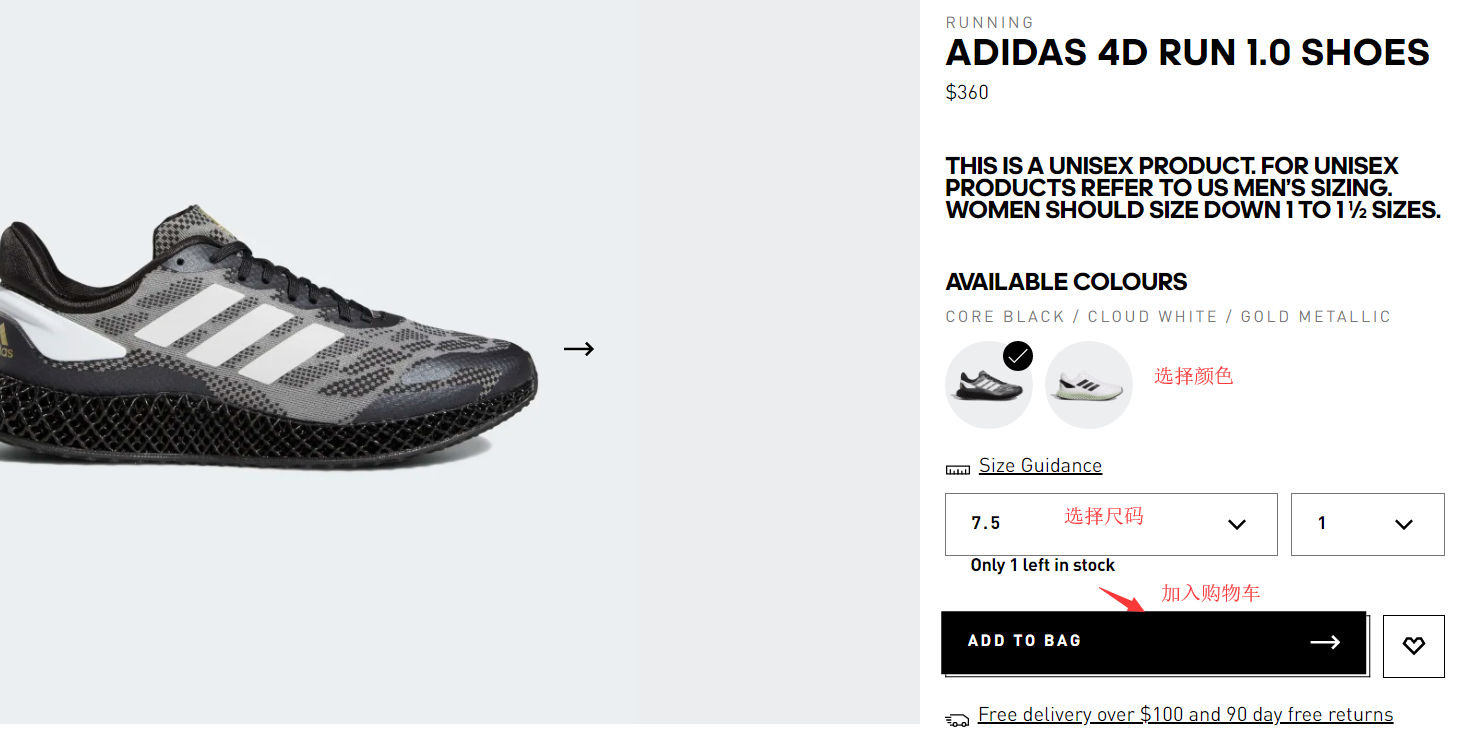Click the next product image arrow
This screenshot has height=738, width=1470.
coord(579,349)
